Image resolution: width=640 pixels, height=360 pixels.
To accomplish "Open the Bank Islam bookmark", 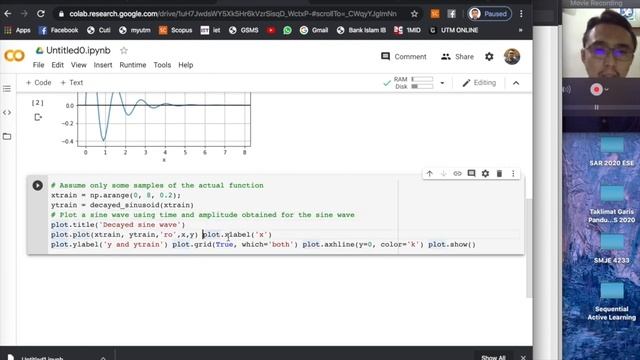I will [361, 30].
